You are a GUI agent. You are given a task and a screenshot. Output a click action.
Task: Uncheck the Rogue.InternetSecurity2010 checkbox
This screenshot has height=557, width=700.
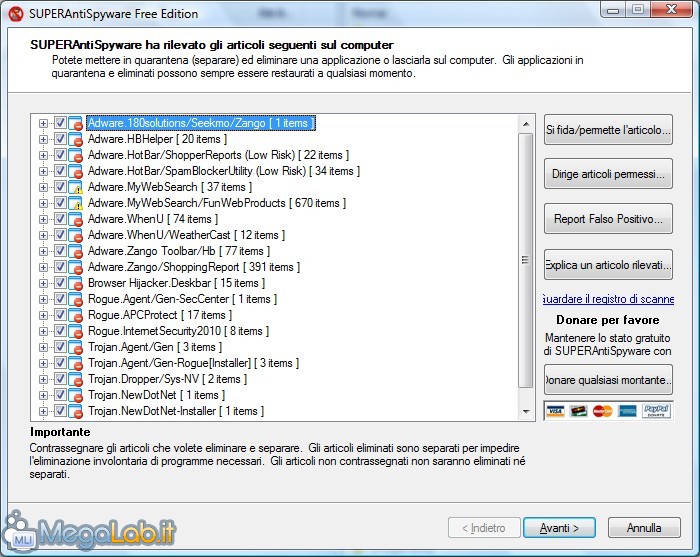click(60, 331)
